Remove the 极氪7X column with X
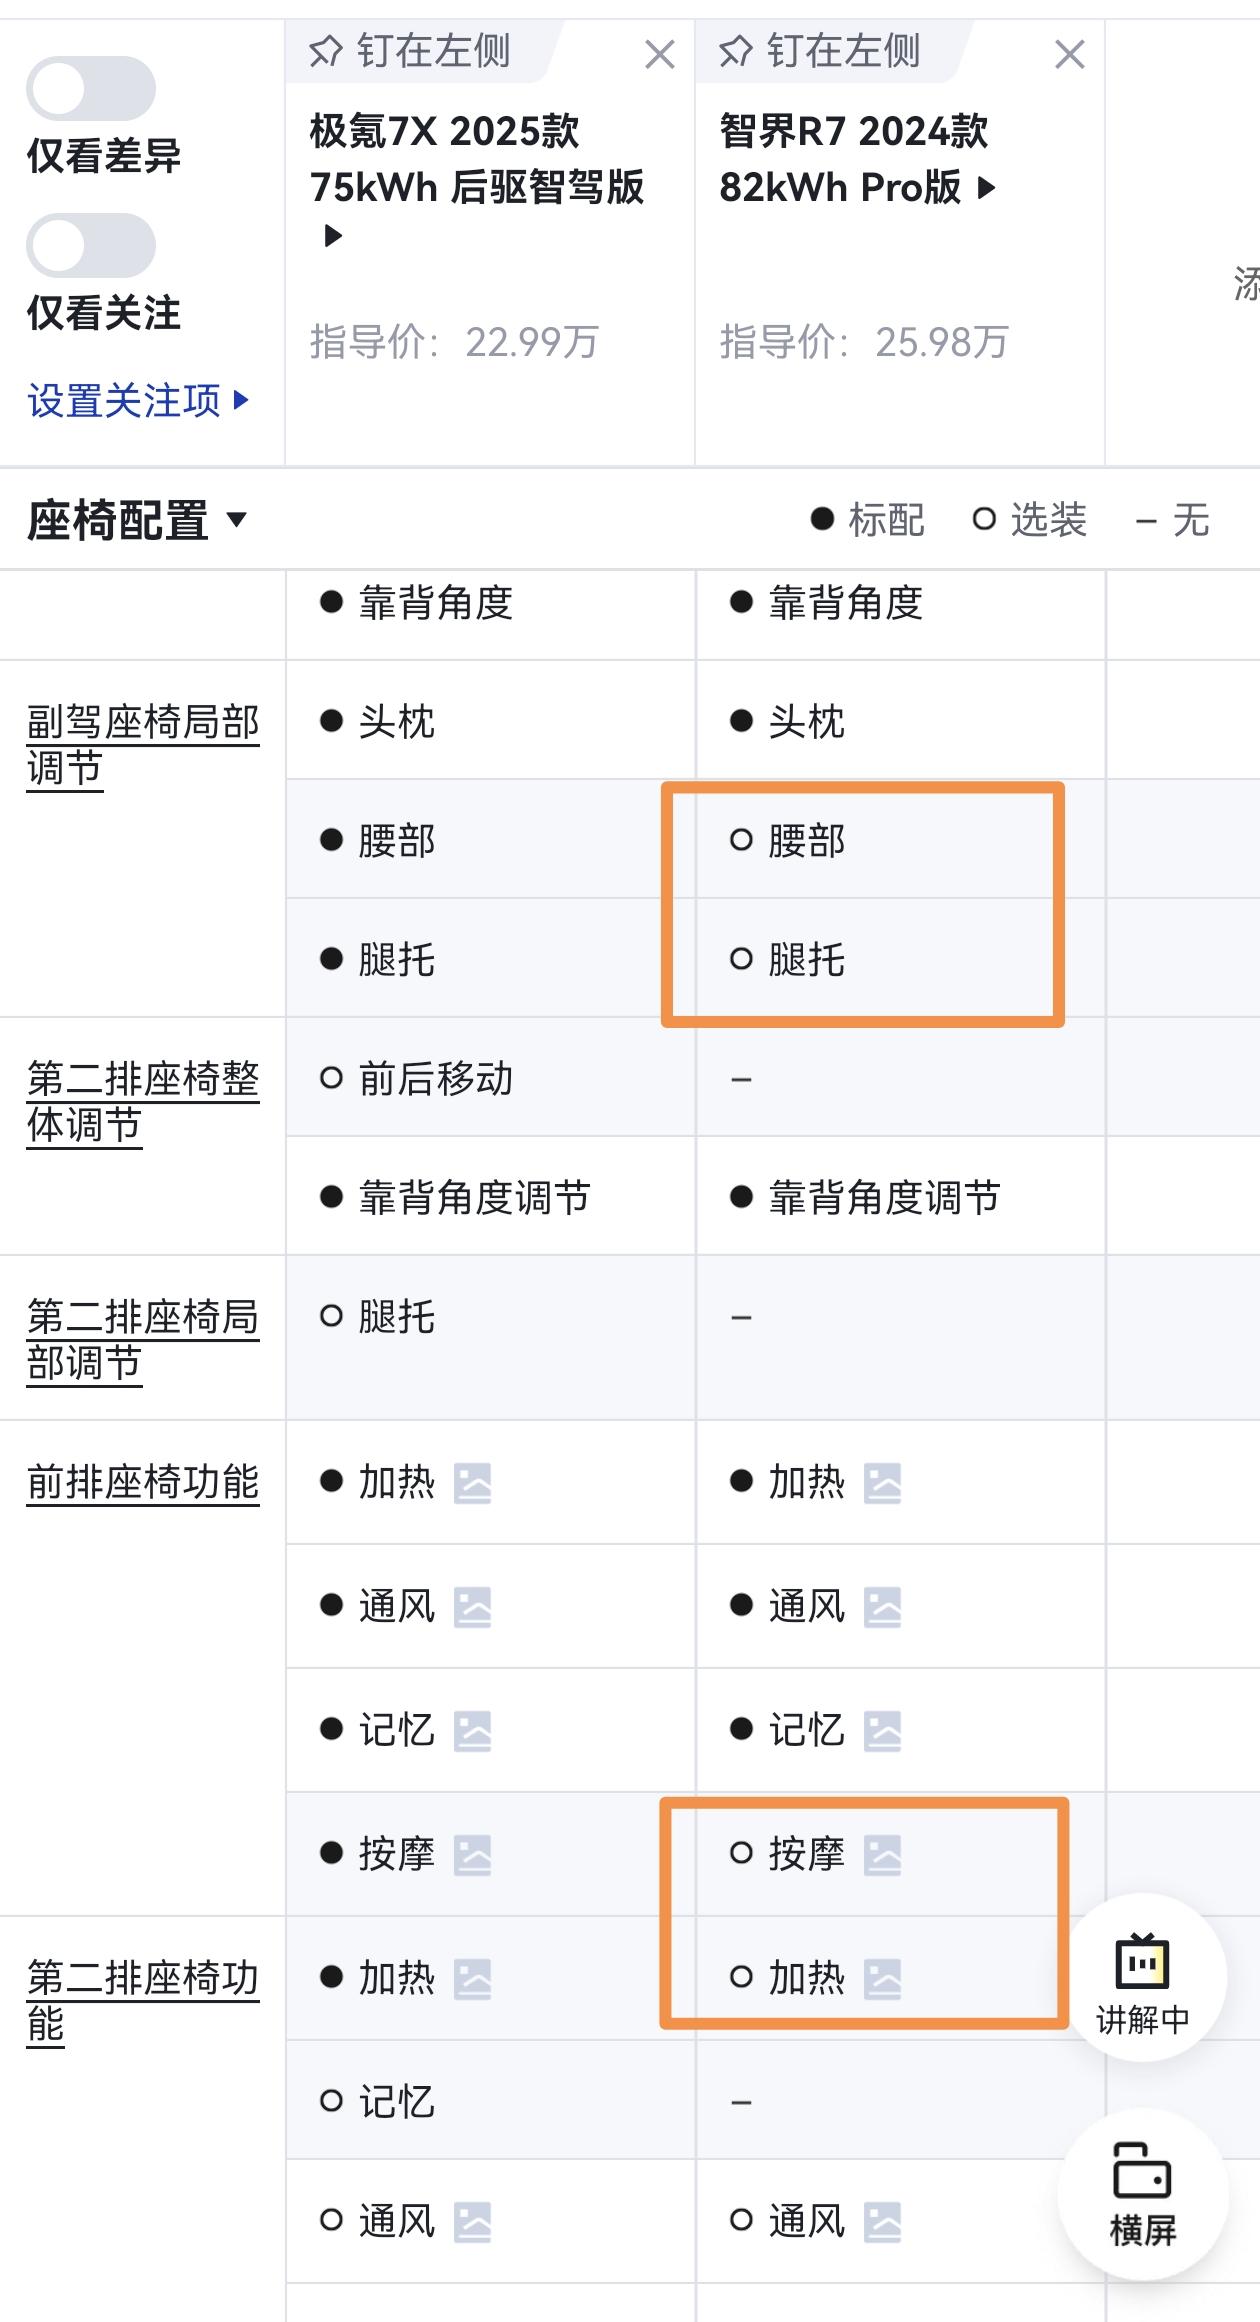The width and height of the screenshot is (1260, 2322). click(x=660, y=54)
